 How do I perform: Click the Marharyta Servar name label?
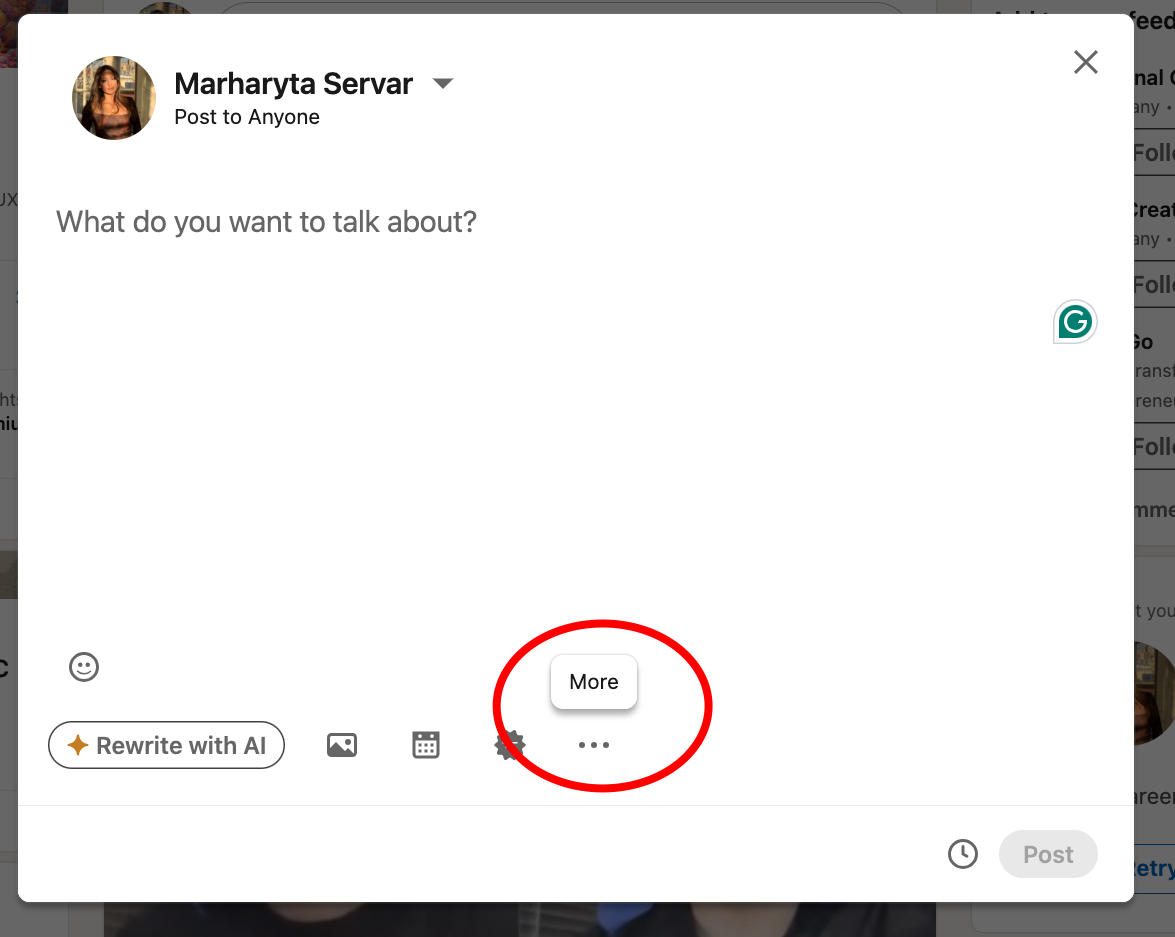click(x=293, y=83)
